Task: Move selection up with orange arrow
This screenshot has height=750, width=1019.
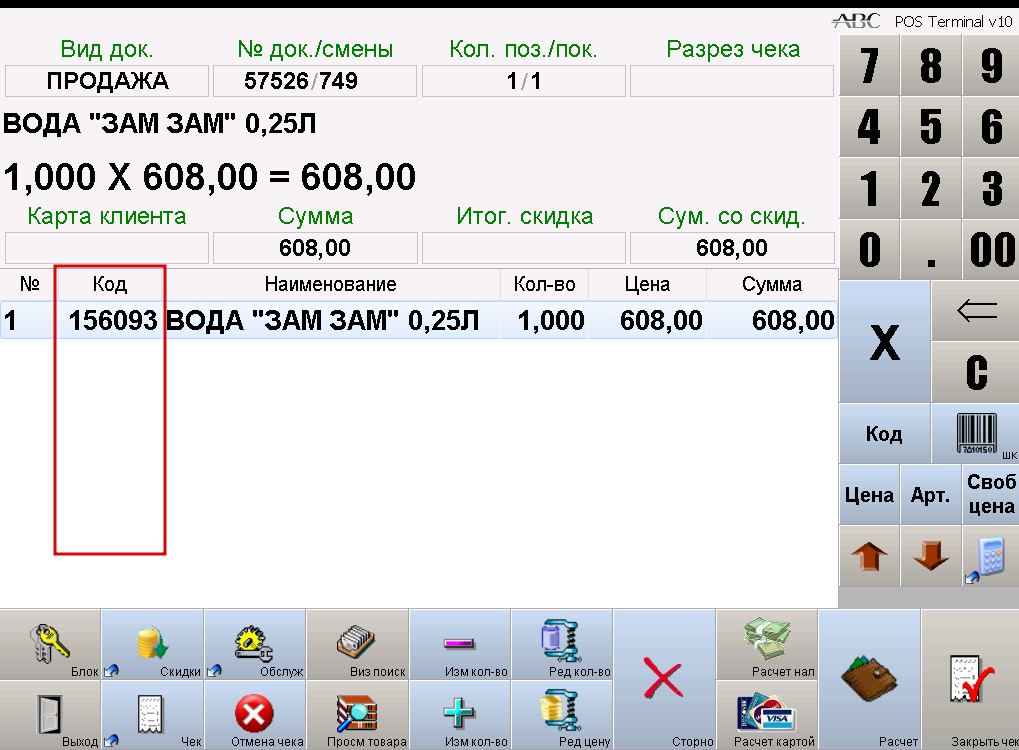Action: tap(870, 556)
